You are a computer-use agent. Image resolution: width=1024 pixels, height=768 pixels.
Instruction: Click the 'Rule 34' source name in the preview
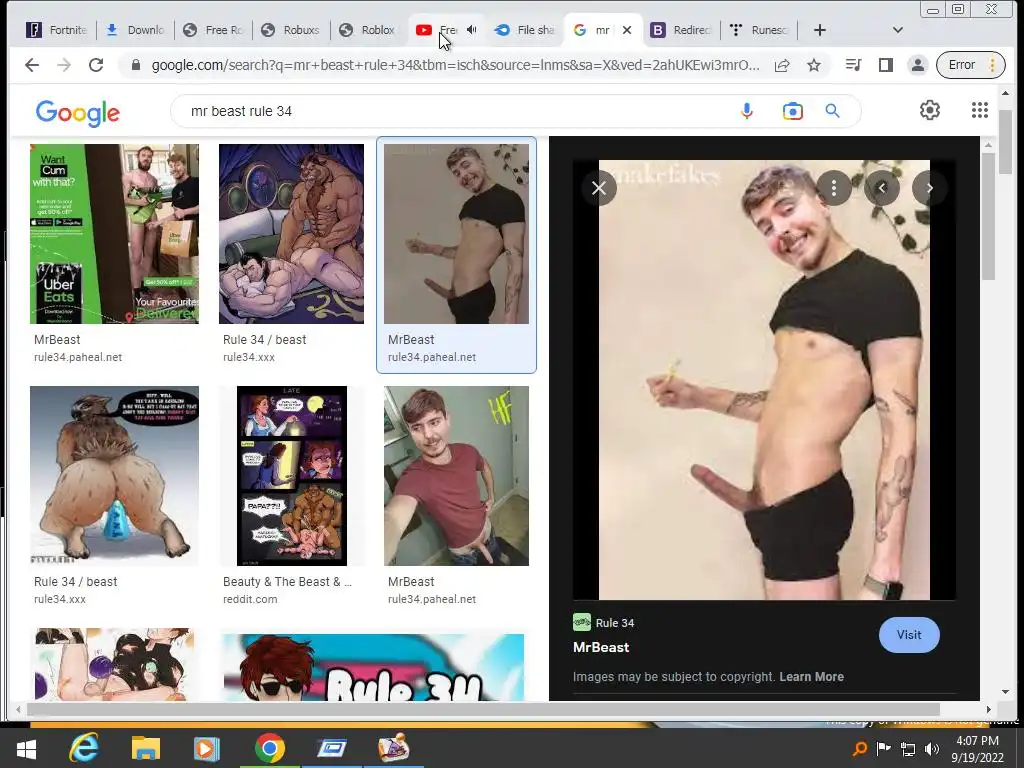615,623
